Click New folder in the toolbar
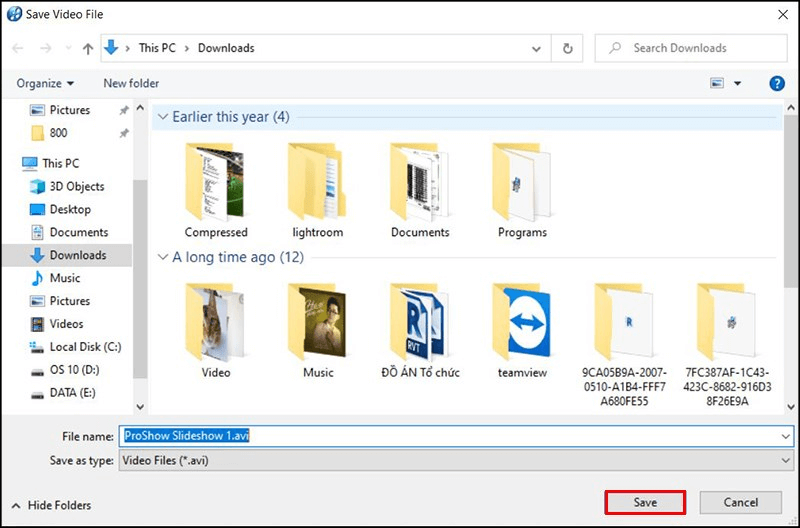Image resolution: width=800 pixels, height=528 pixels. tap(131, 84)
